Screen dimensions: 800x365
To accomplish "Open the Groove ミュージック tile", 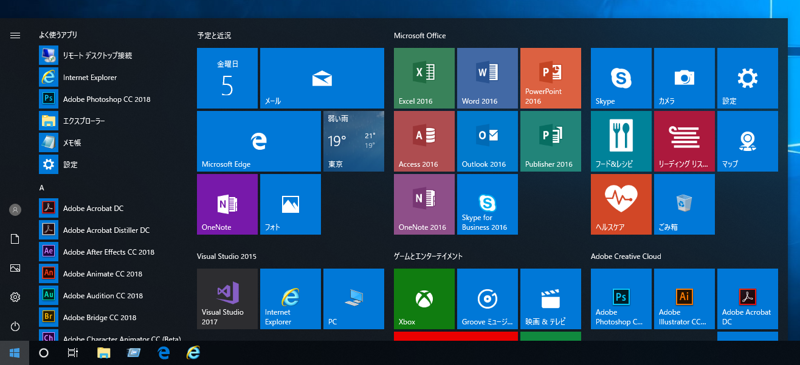I will (487, 299).
